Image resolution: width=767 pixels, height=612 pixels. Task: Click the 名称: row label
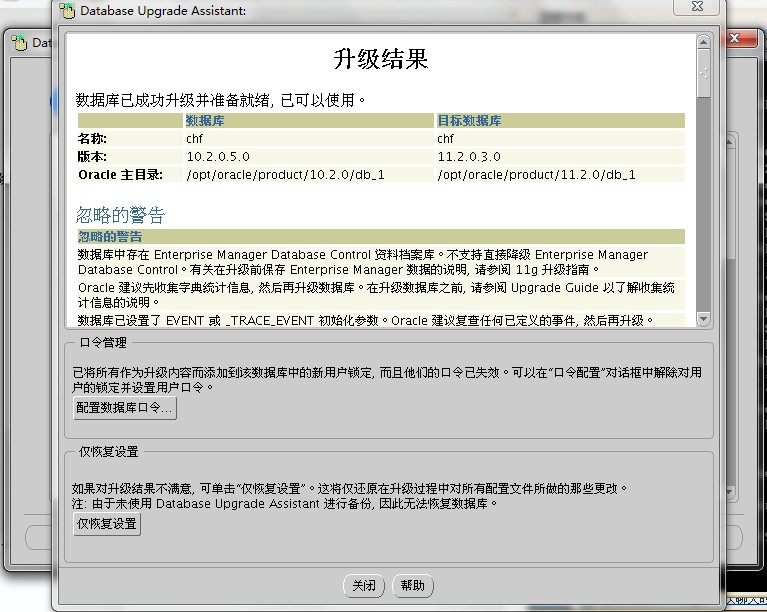(92, 138)
